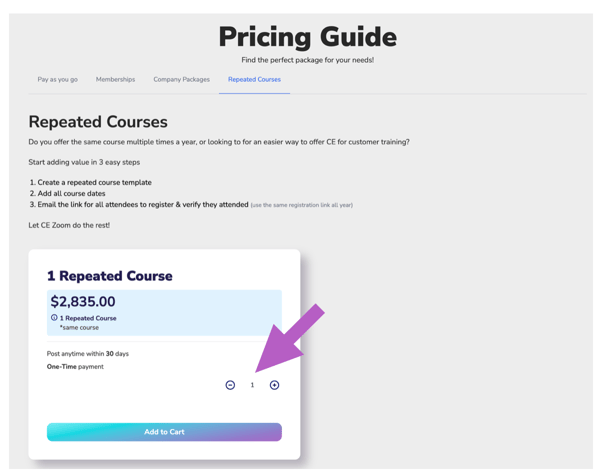Click the "Add all course dates" step

click(x=71, y=194)
